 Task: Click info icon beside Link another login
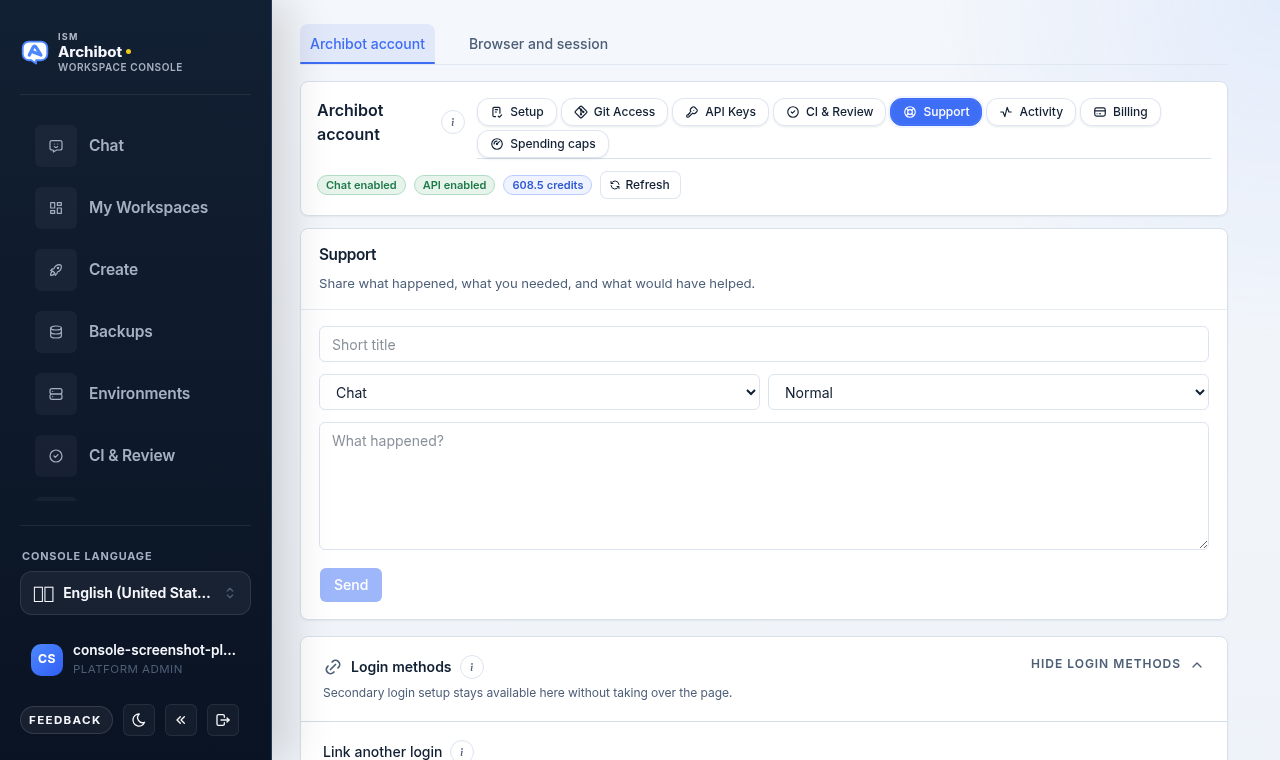pos(461,751)
